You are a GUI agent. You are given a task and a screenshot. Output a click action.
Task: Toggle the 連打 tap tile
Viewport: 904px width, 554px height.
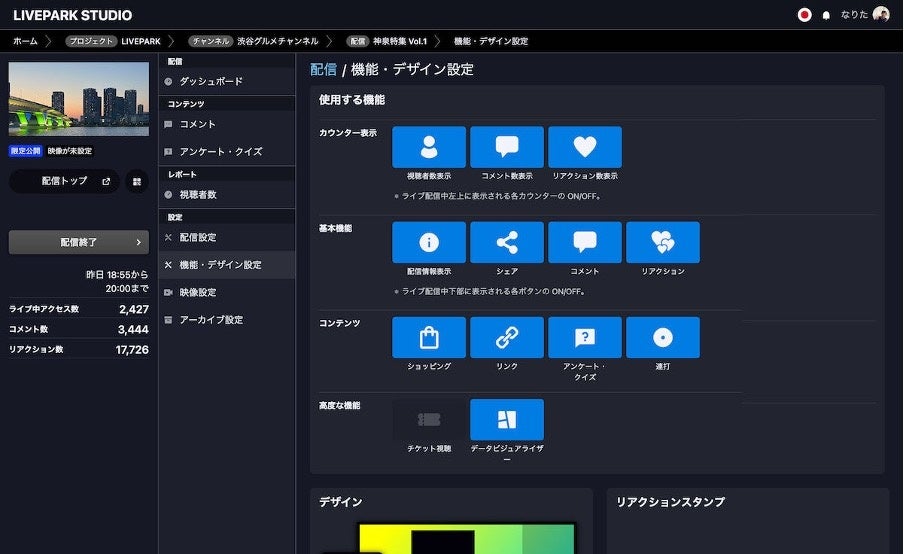[662, 337]
